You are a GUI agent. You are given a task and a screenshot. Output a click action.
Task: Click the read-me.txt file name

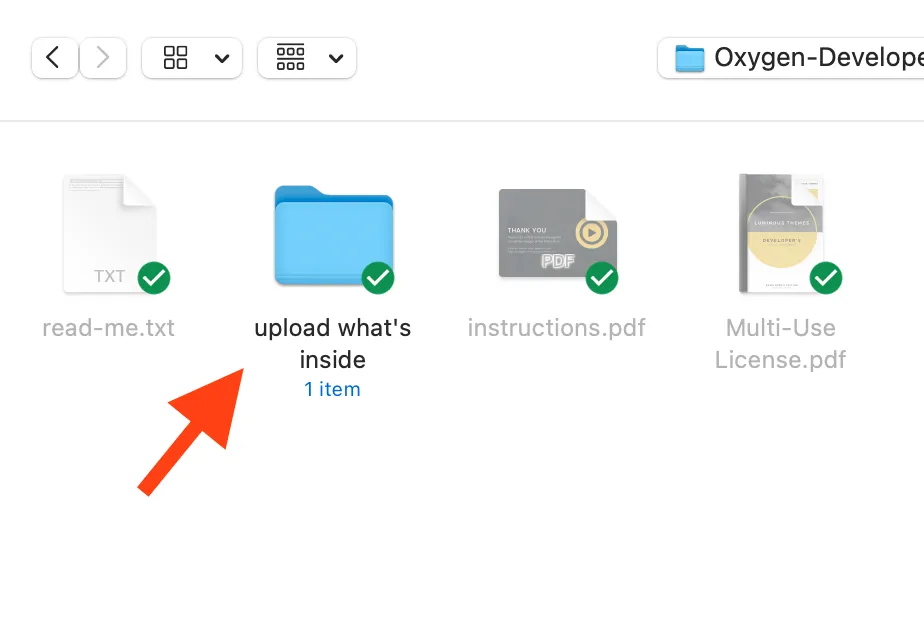pos(108,328)
